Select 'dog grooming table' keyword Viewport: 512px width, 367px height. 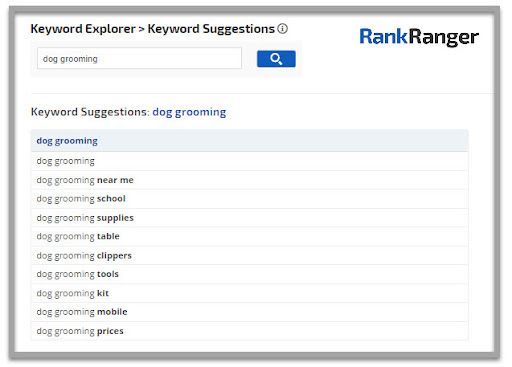[x=250, y=237]
